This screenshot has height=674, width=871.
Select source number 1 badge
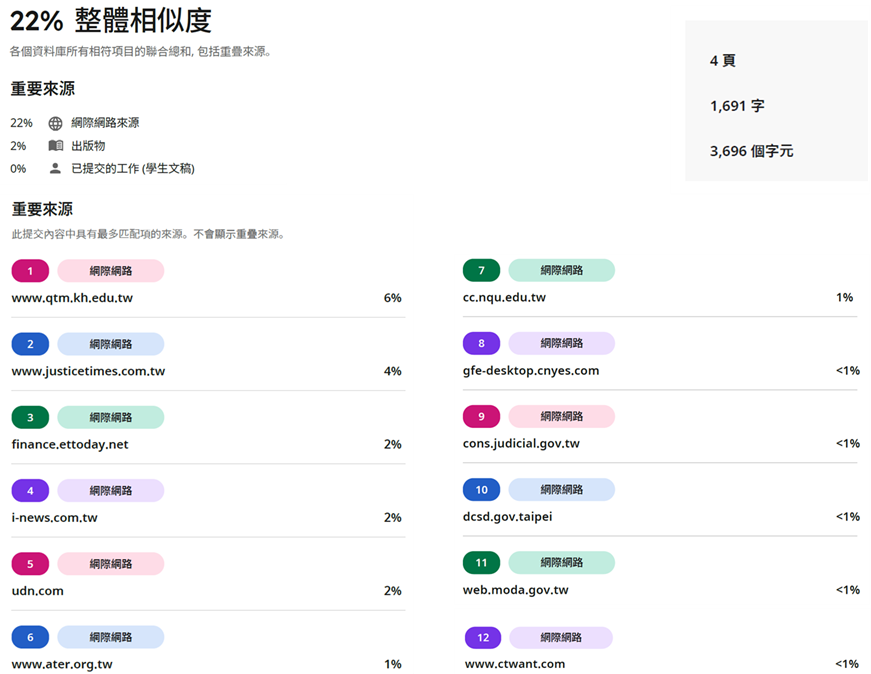30,271
